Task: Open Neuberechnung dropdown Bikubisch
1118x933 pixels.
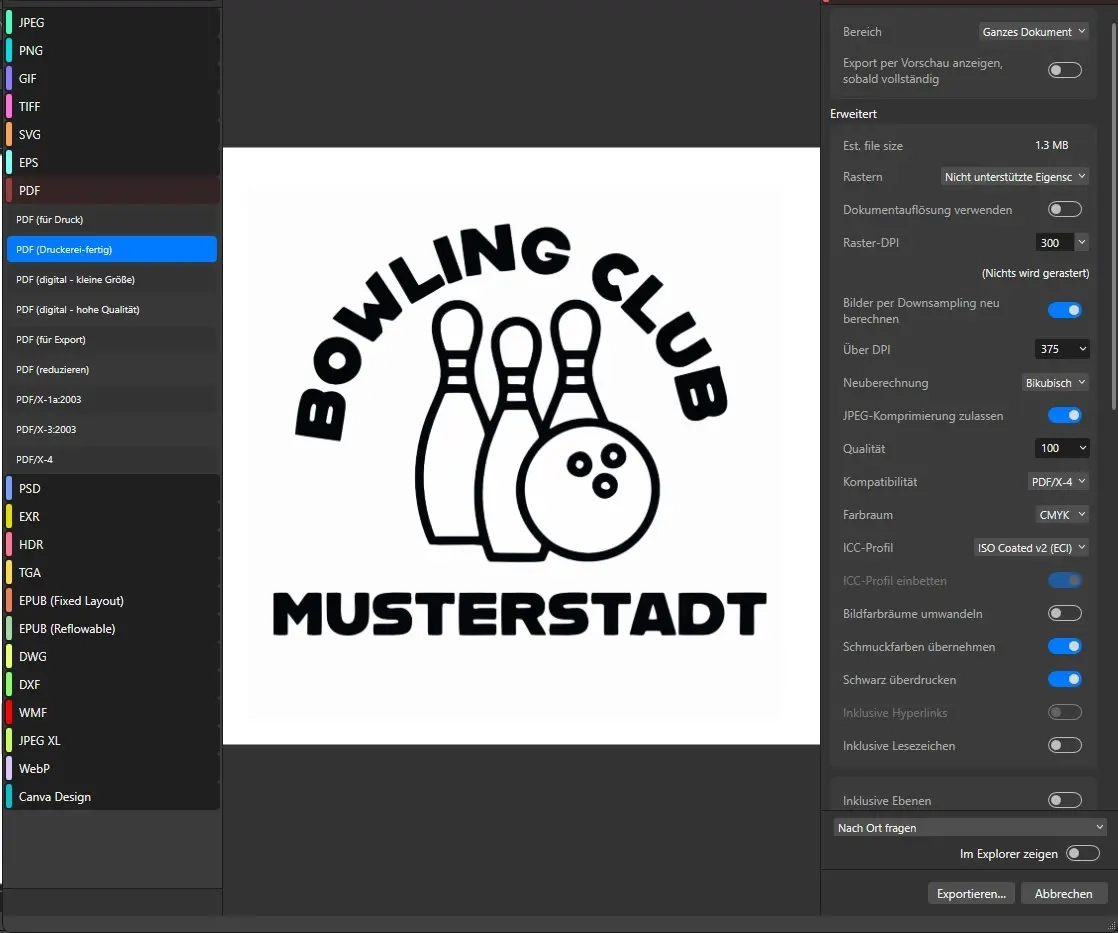Action: [x=1055, y=383]
